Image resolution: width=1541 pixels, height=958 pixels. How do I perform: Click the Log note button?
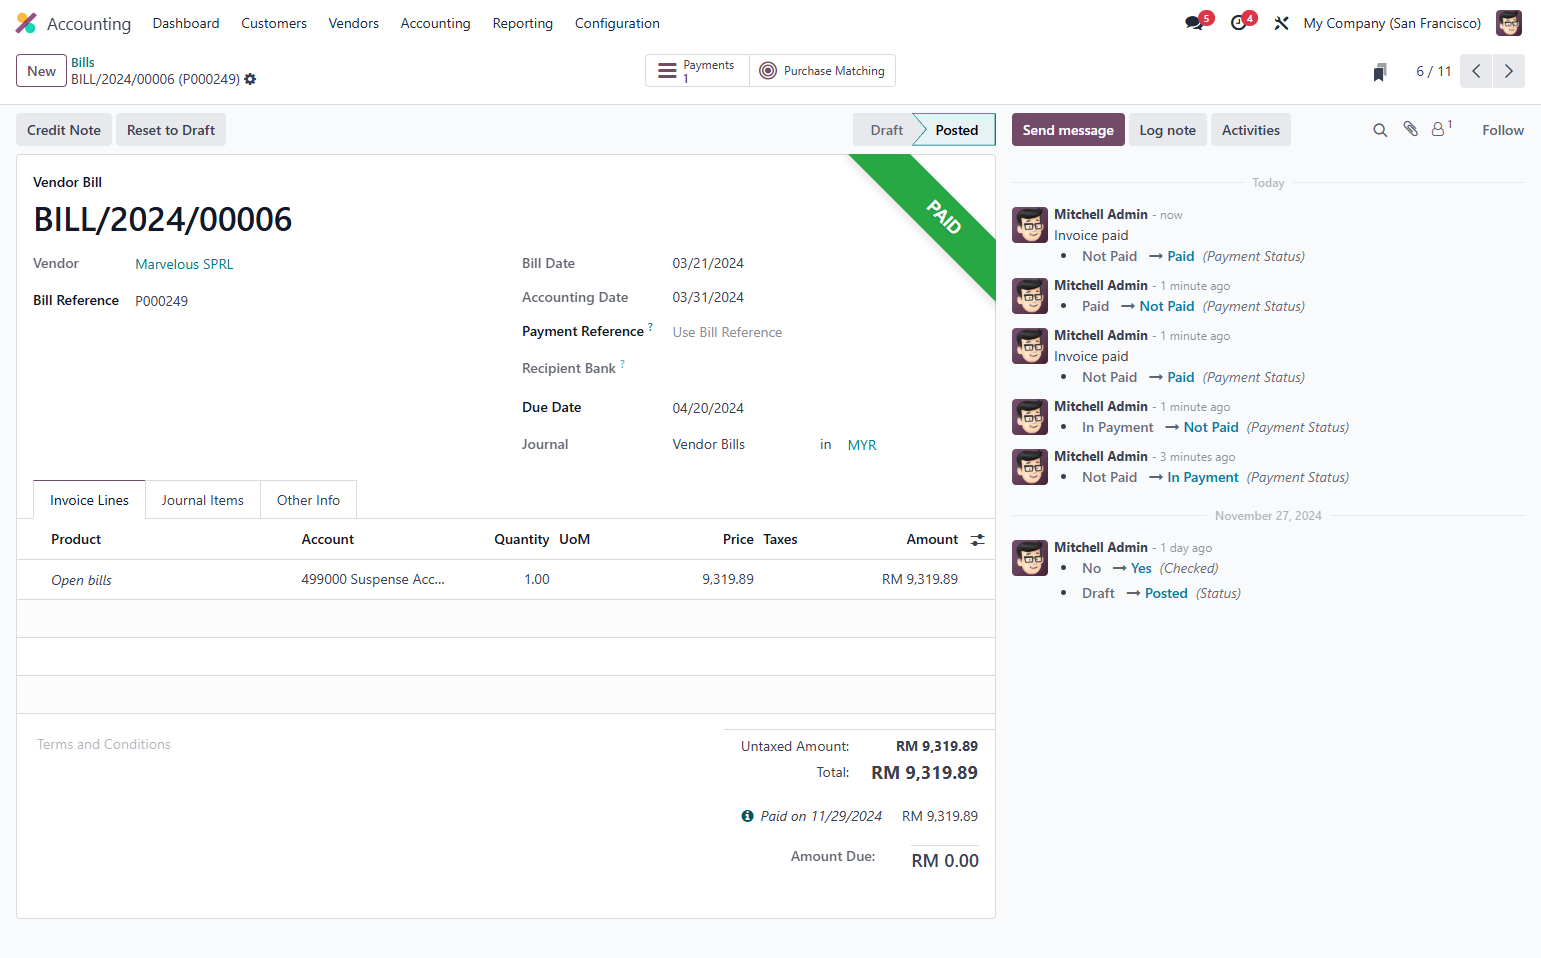[1167, 130]
